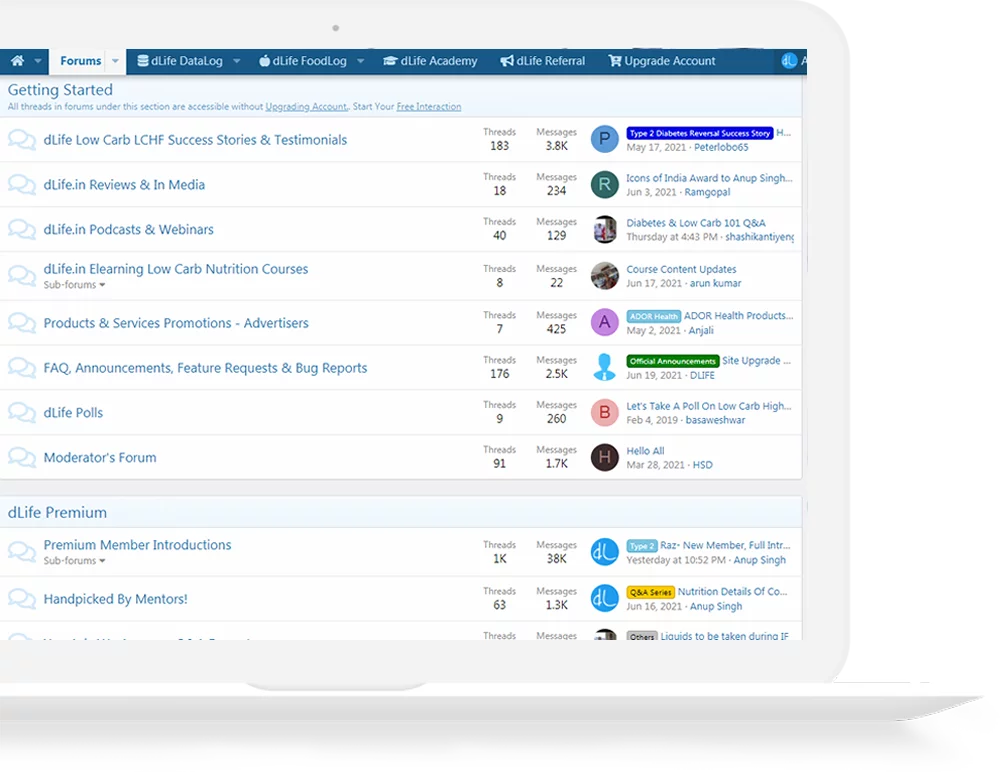Open ADOR Health Products thread
Image resolution: width=1000 pixels, height=772 pixels.
[x=739, y=316]
